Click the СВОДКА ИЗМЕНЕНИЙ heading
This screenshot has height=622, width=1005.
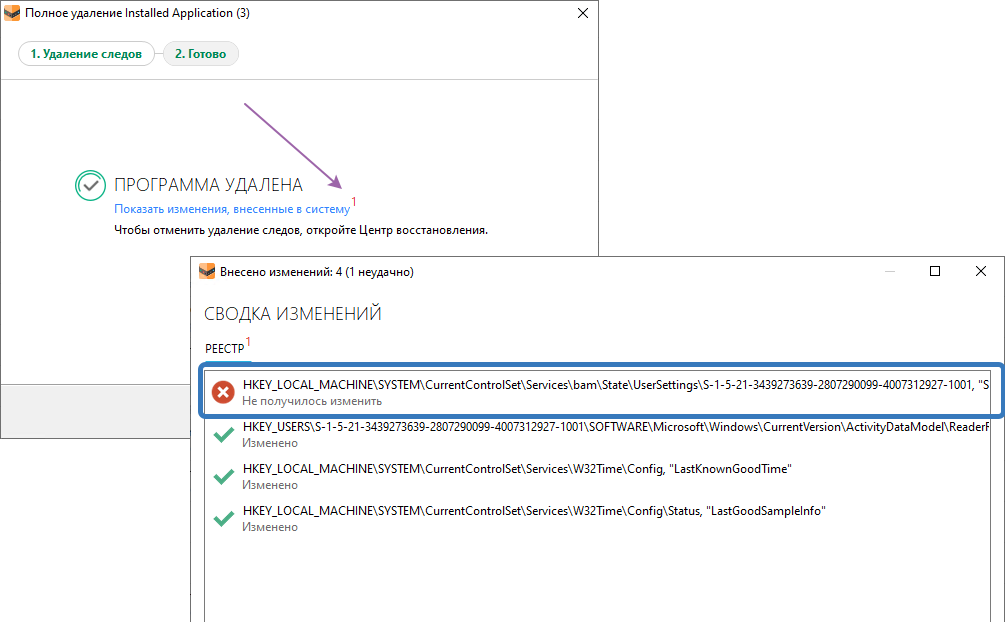293,314
